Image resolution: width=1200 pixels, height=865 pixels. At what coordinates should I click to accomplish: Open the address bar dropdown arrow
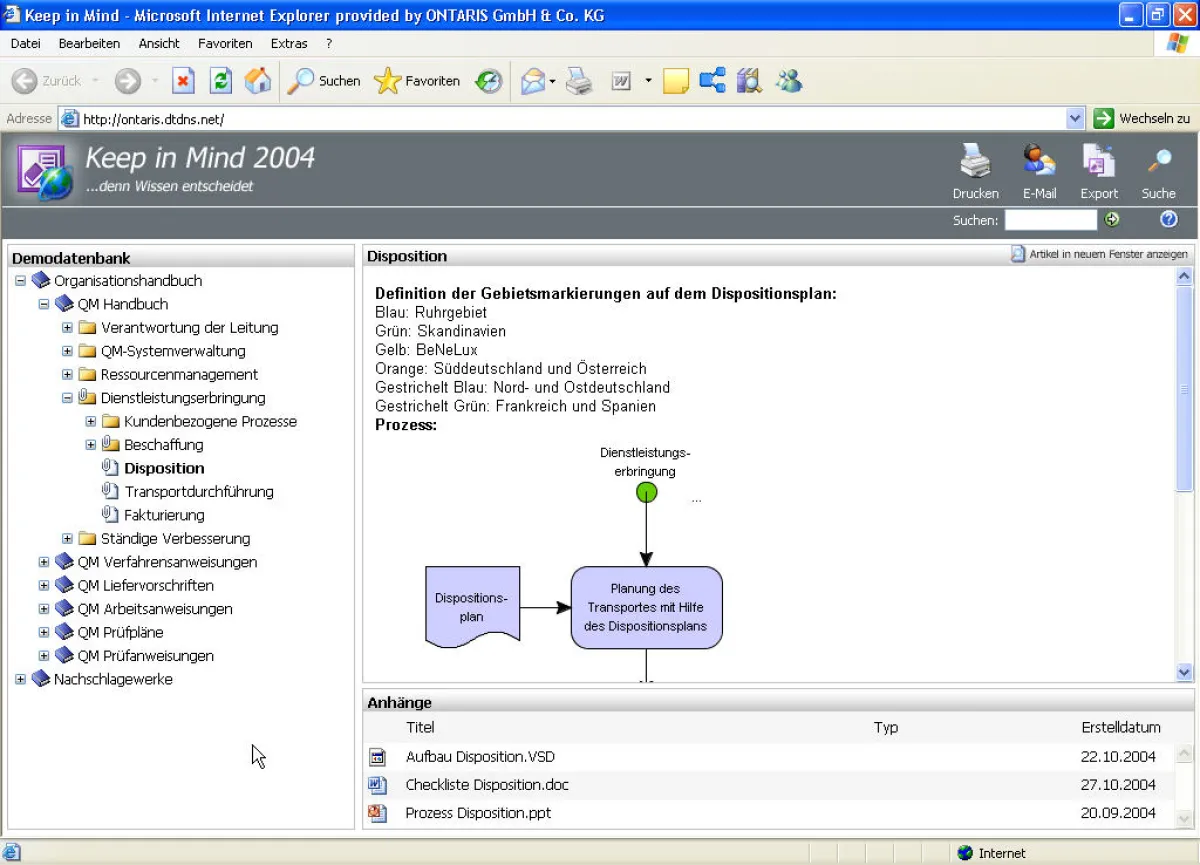1075,119
